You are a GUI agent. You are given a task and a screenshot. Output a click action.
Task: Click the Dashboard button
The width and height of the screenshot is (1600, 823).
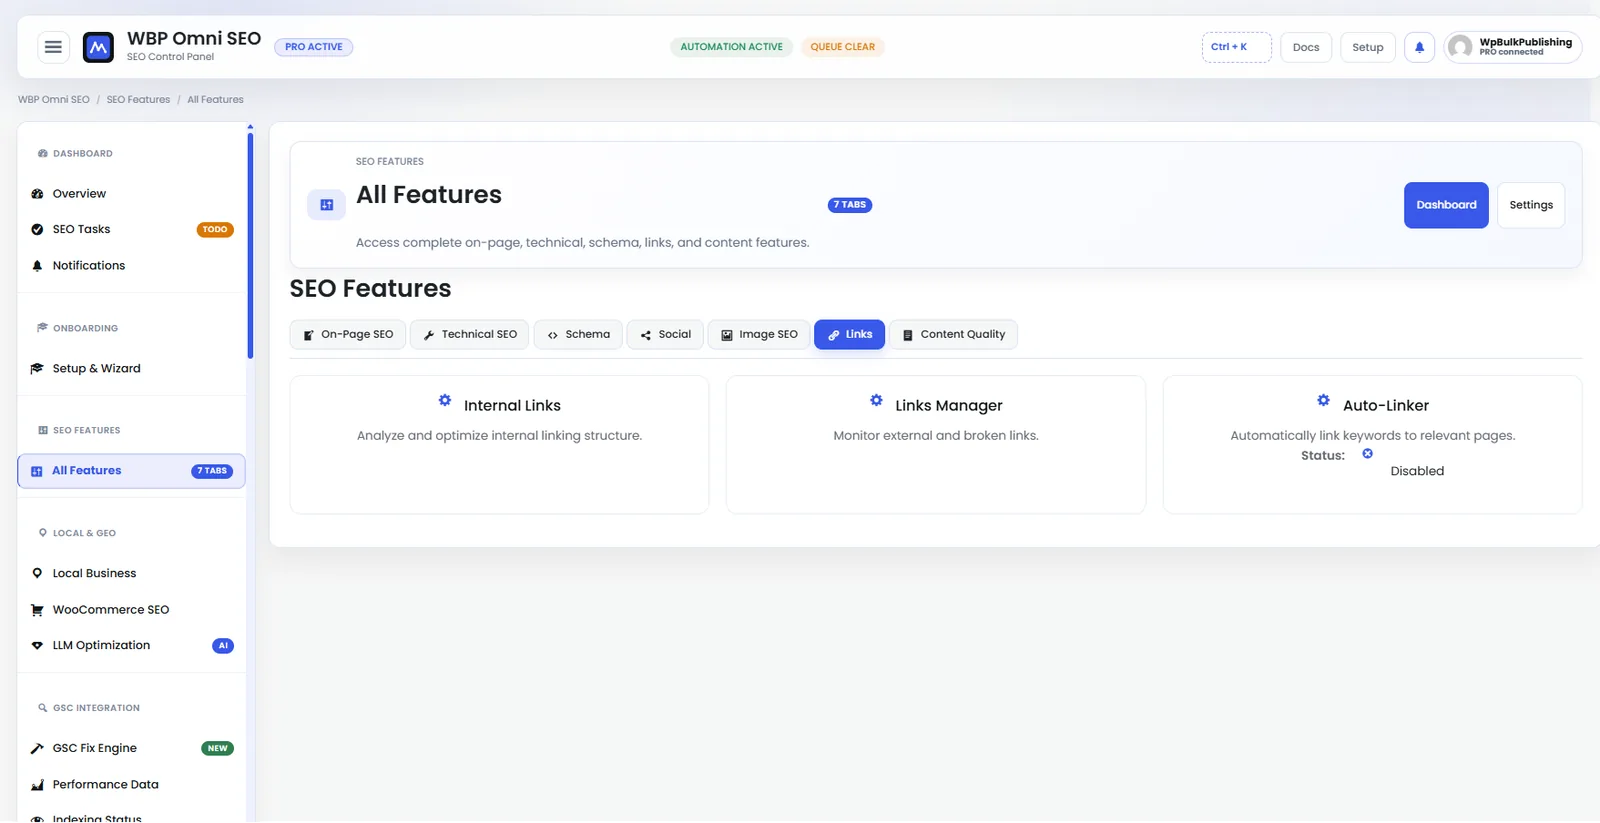(x=1446, y=205)
